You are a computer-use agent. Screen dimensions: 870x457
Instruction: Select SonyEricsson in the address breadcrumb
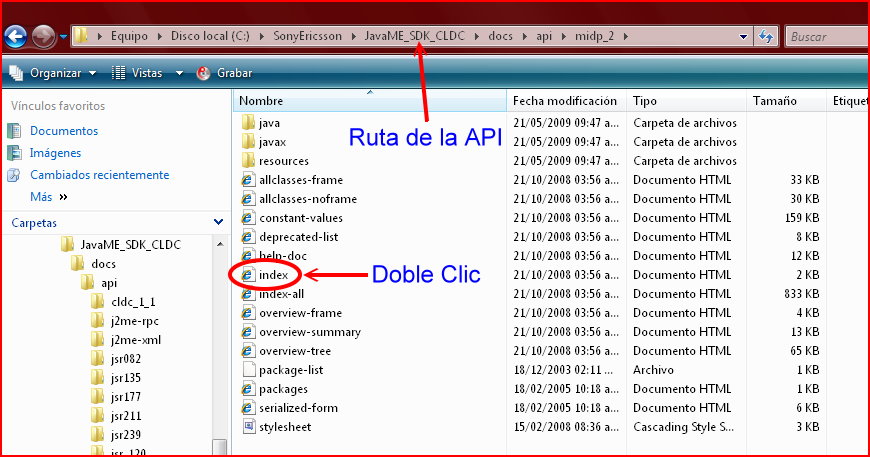[307, 36]
